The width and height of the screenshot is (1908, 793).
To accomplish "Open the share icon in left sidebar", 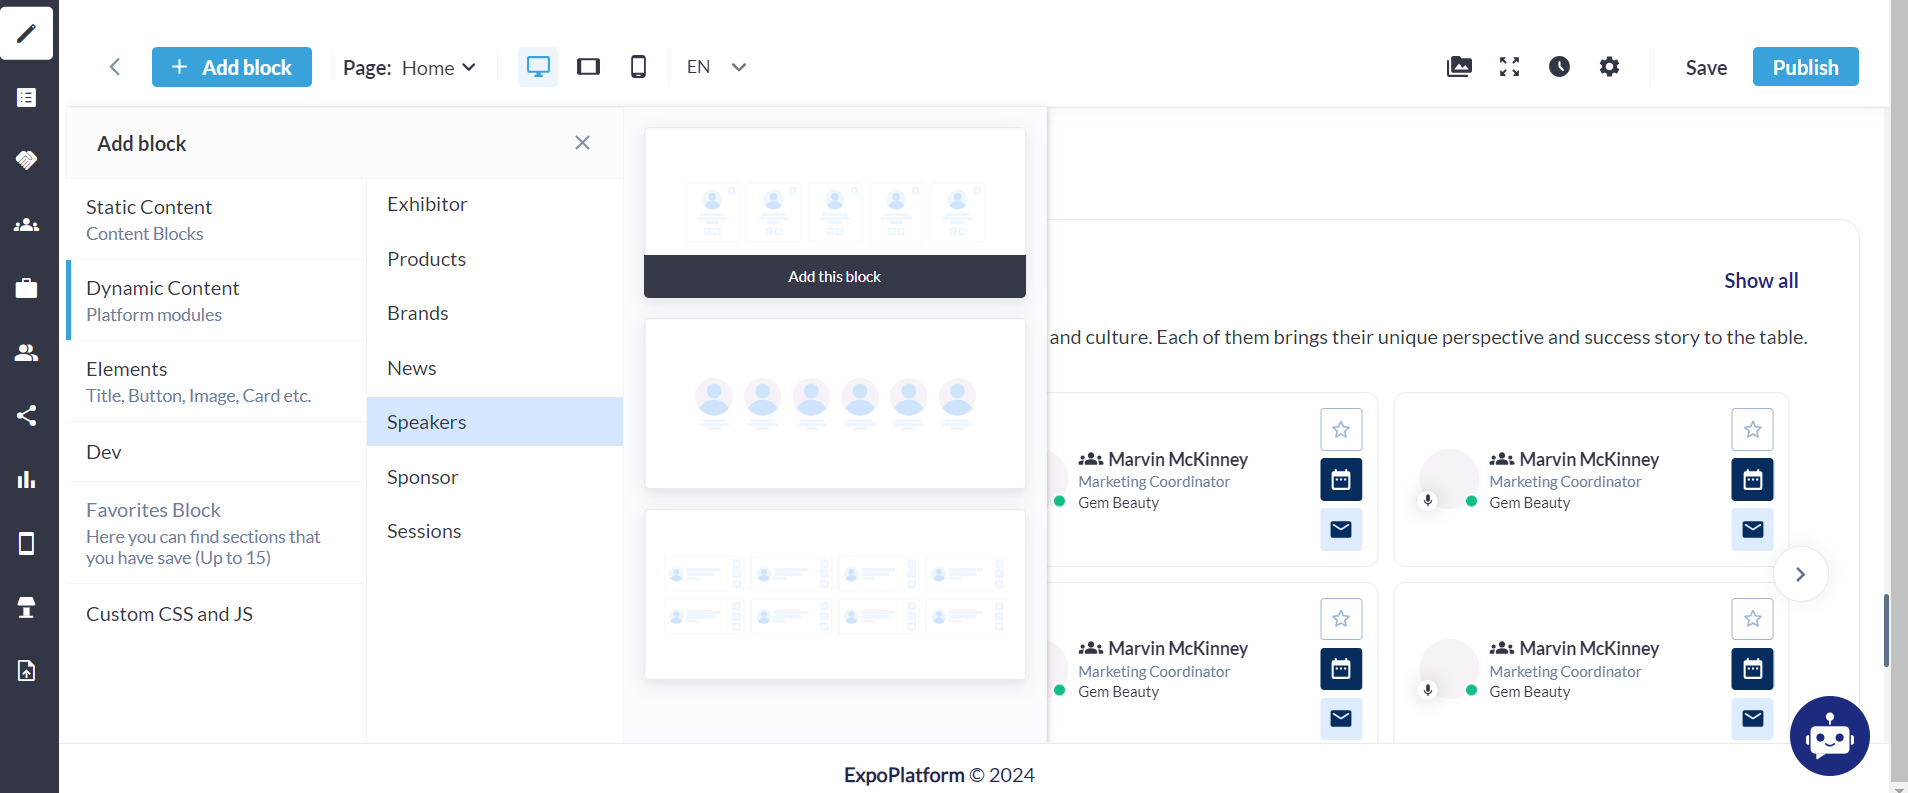I will (27, 416).
